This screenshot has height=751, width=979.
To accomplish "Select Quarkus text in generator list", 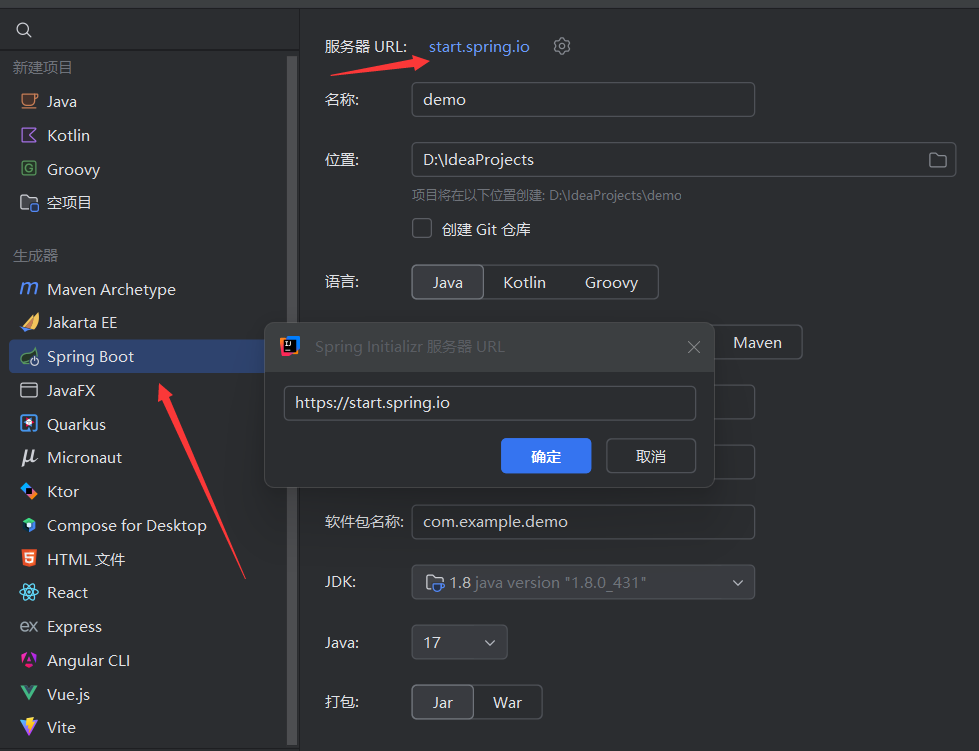I will pos(76,425).
